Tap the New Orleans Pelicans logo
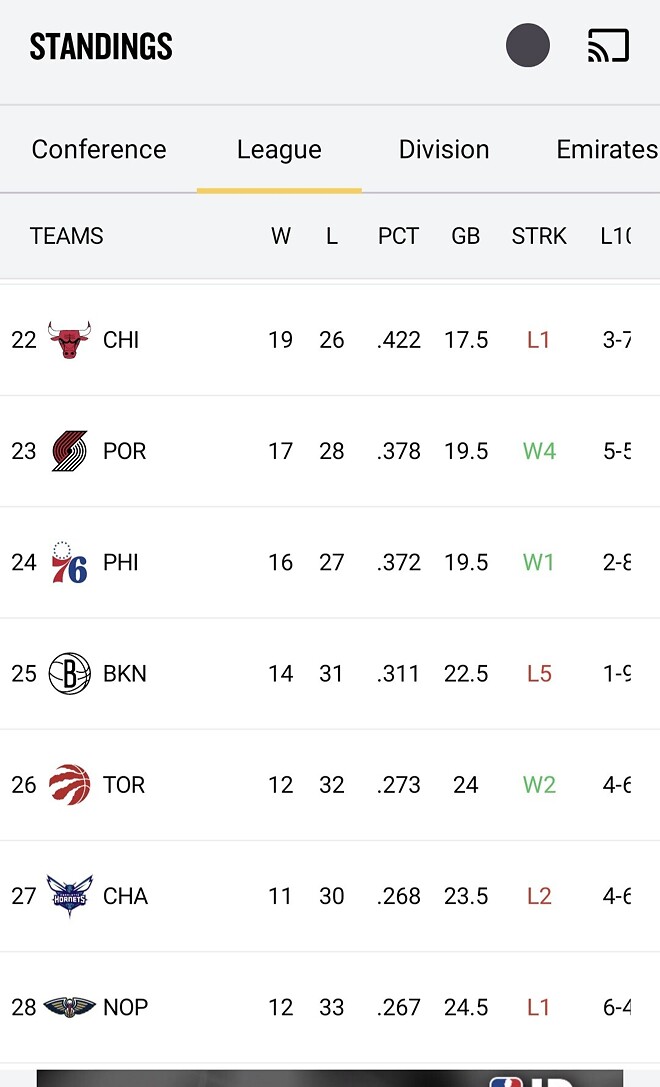The height and width of the screenshot is (1087, 660). click(x=69, y=1007)
